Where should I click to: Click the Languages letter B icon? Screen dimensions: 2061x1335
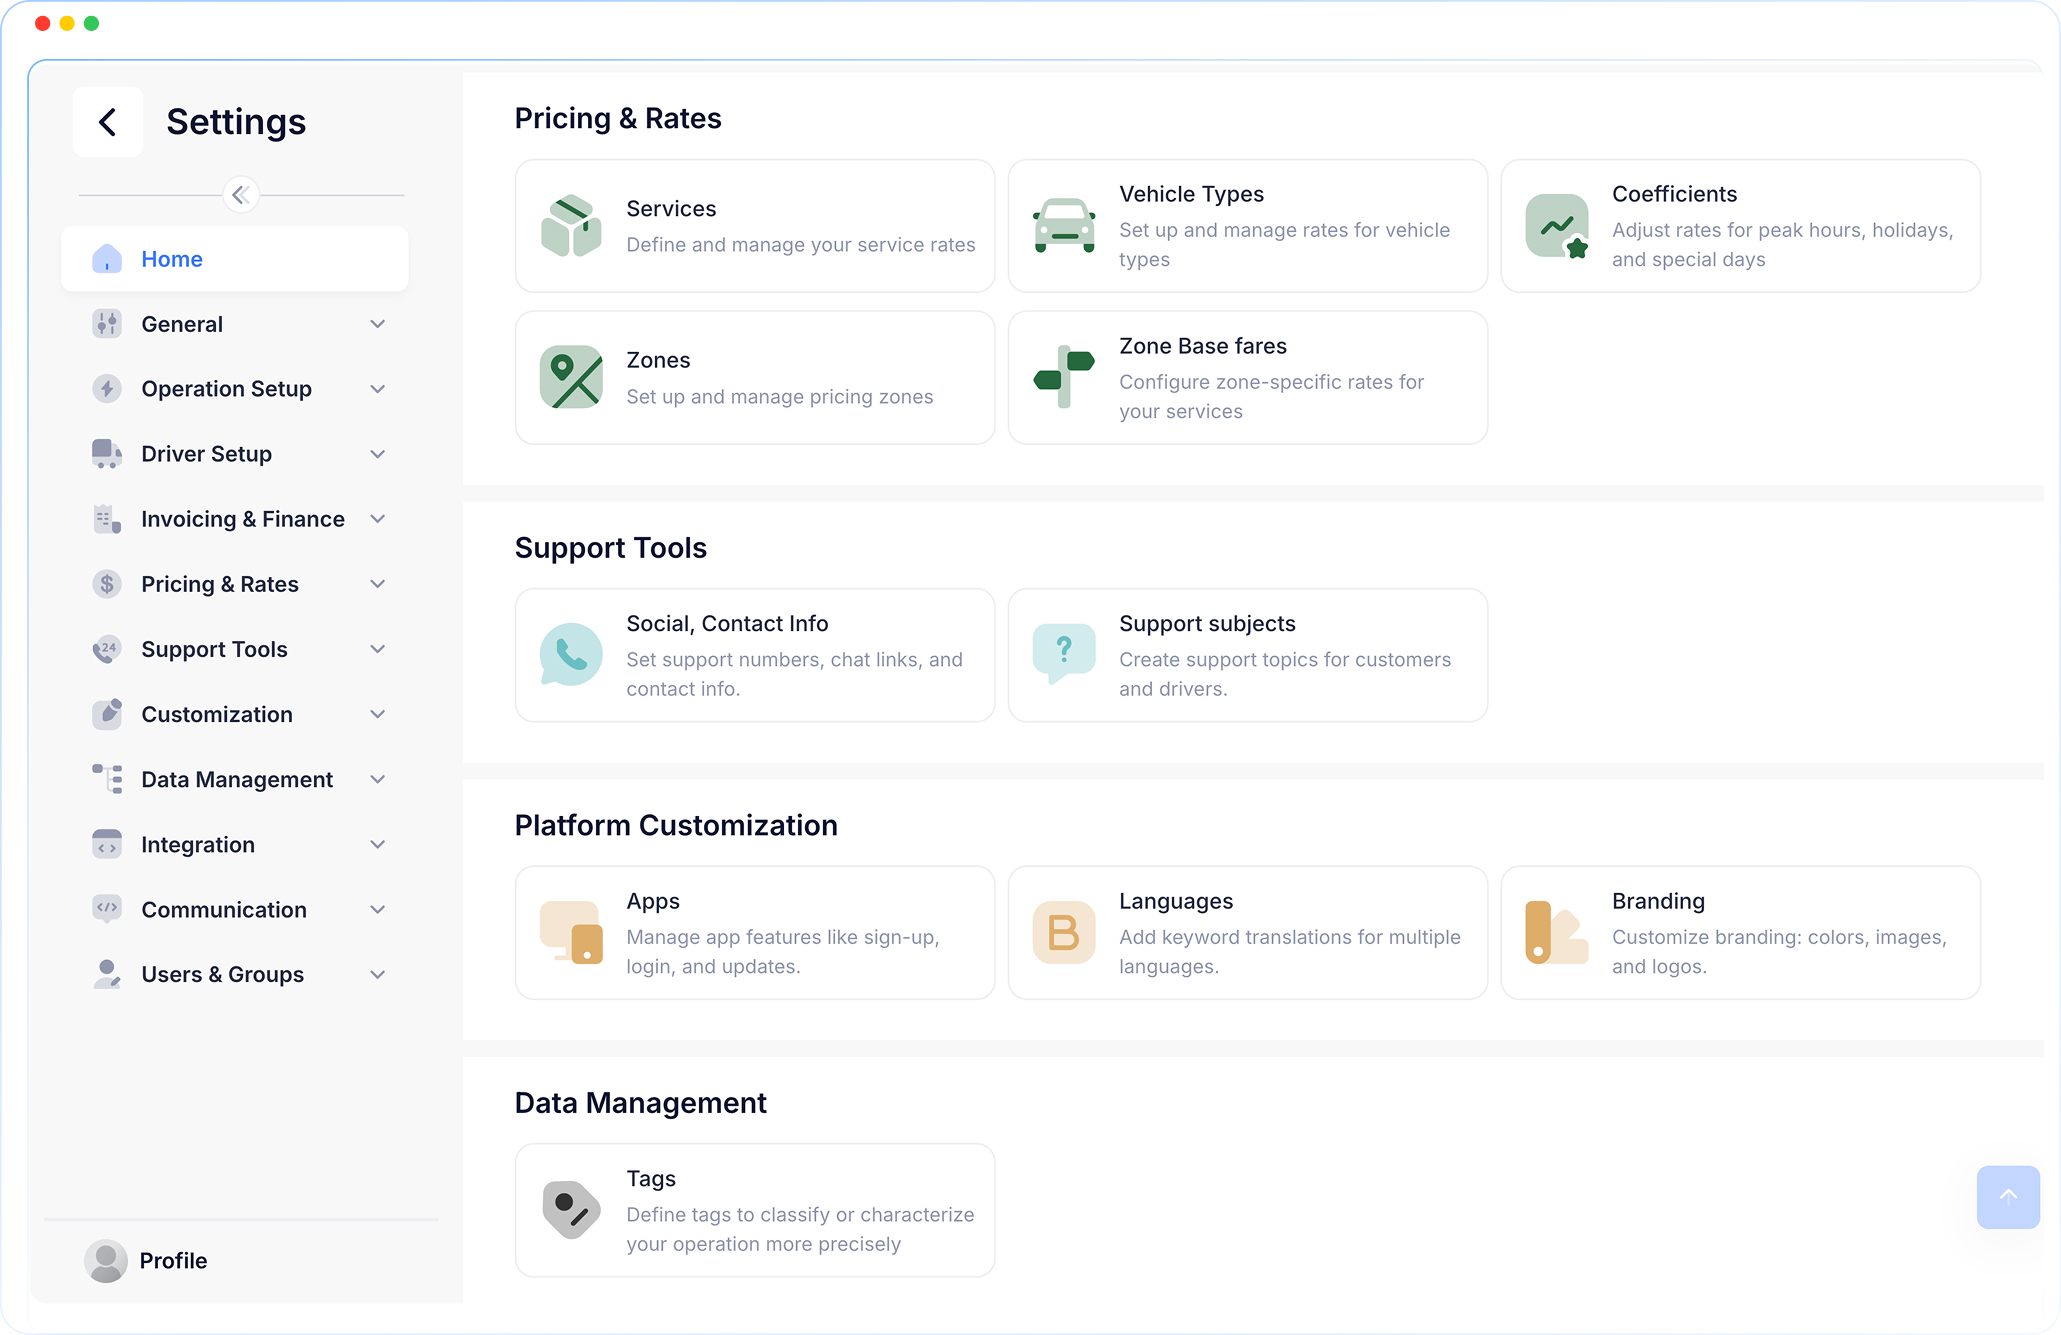[1064, 932]
